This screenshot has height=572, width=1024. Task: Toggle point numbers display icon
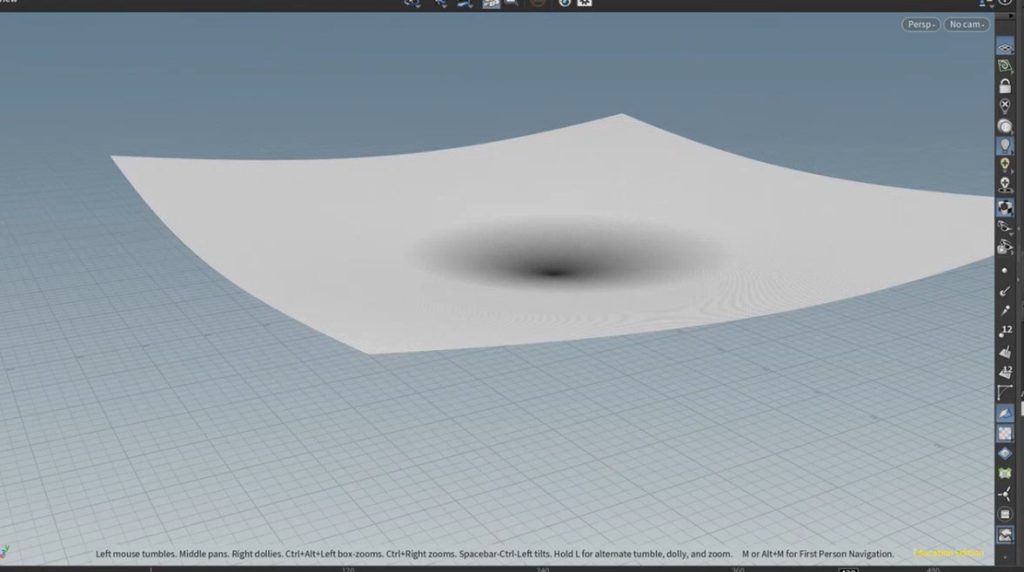point(1005,332)
